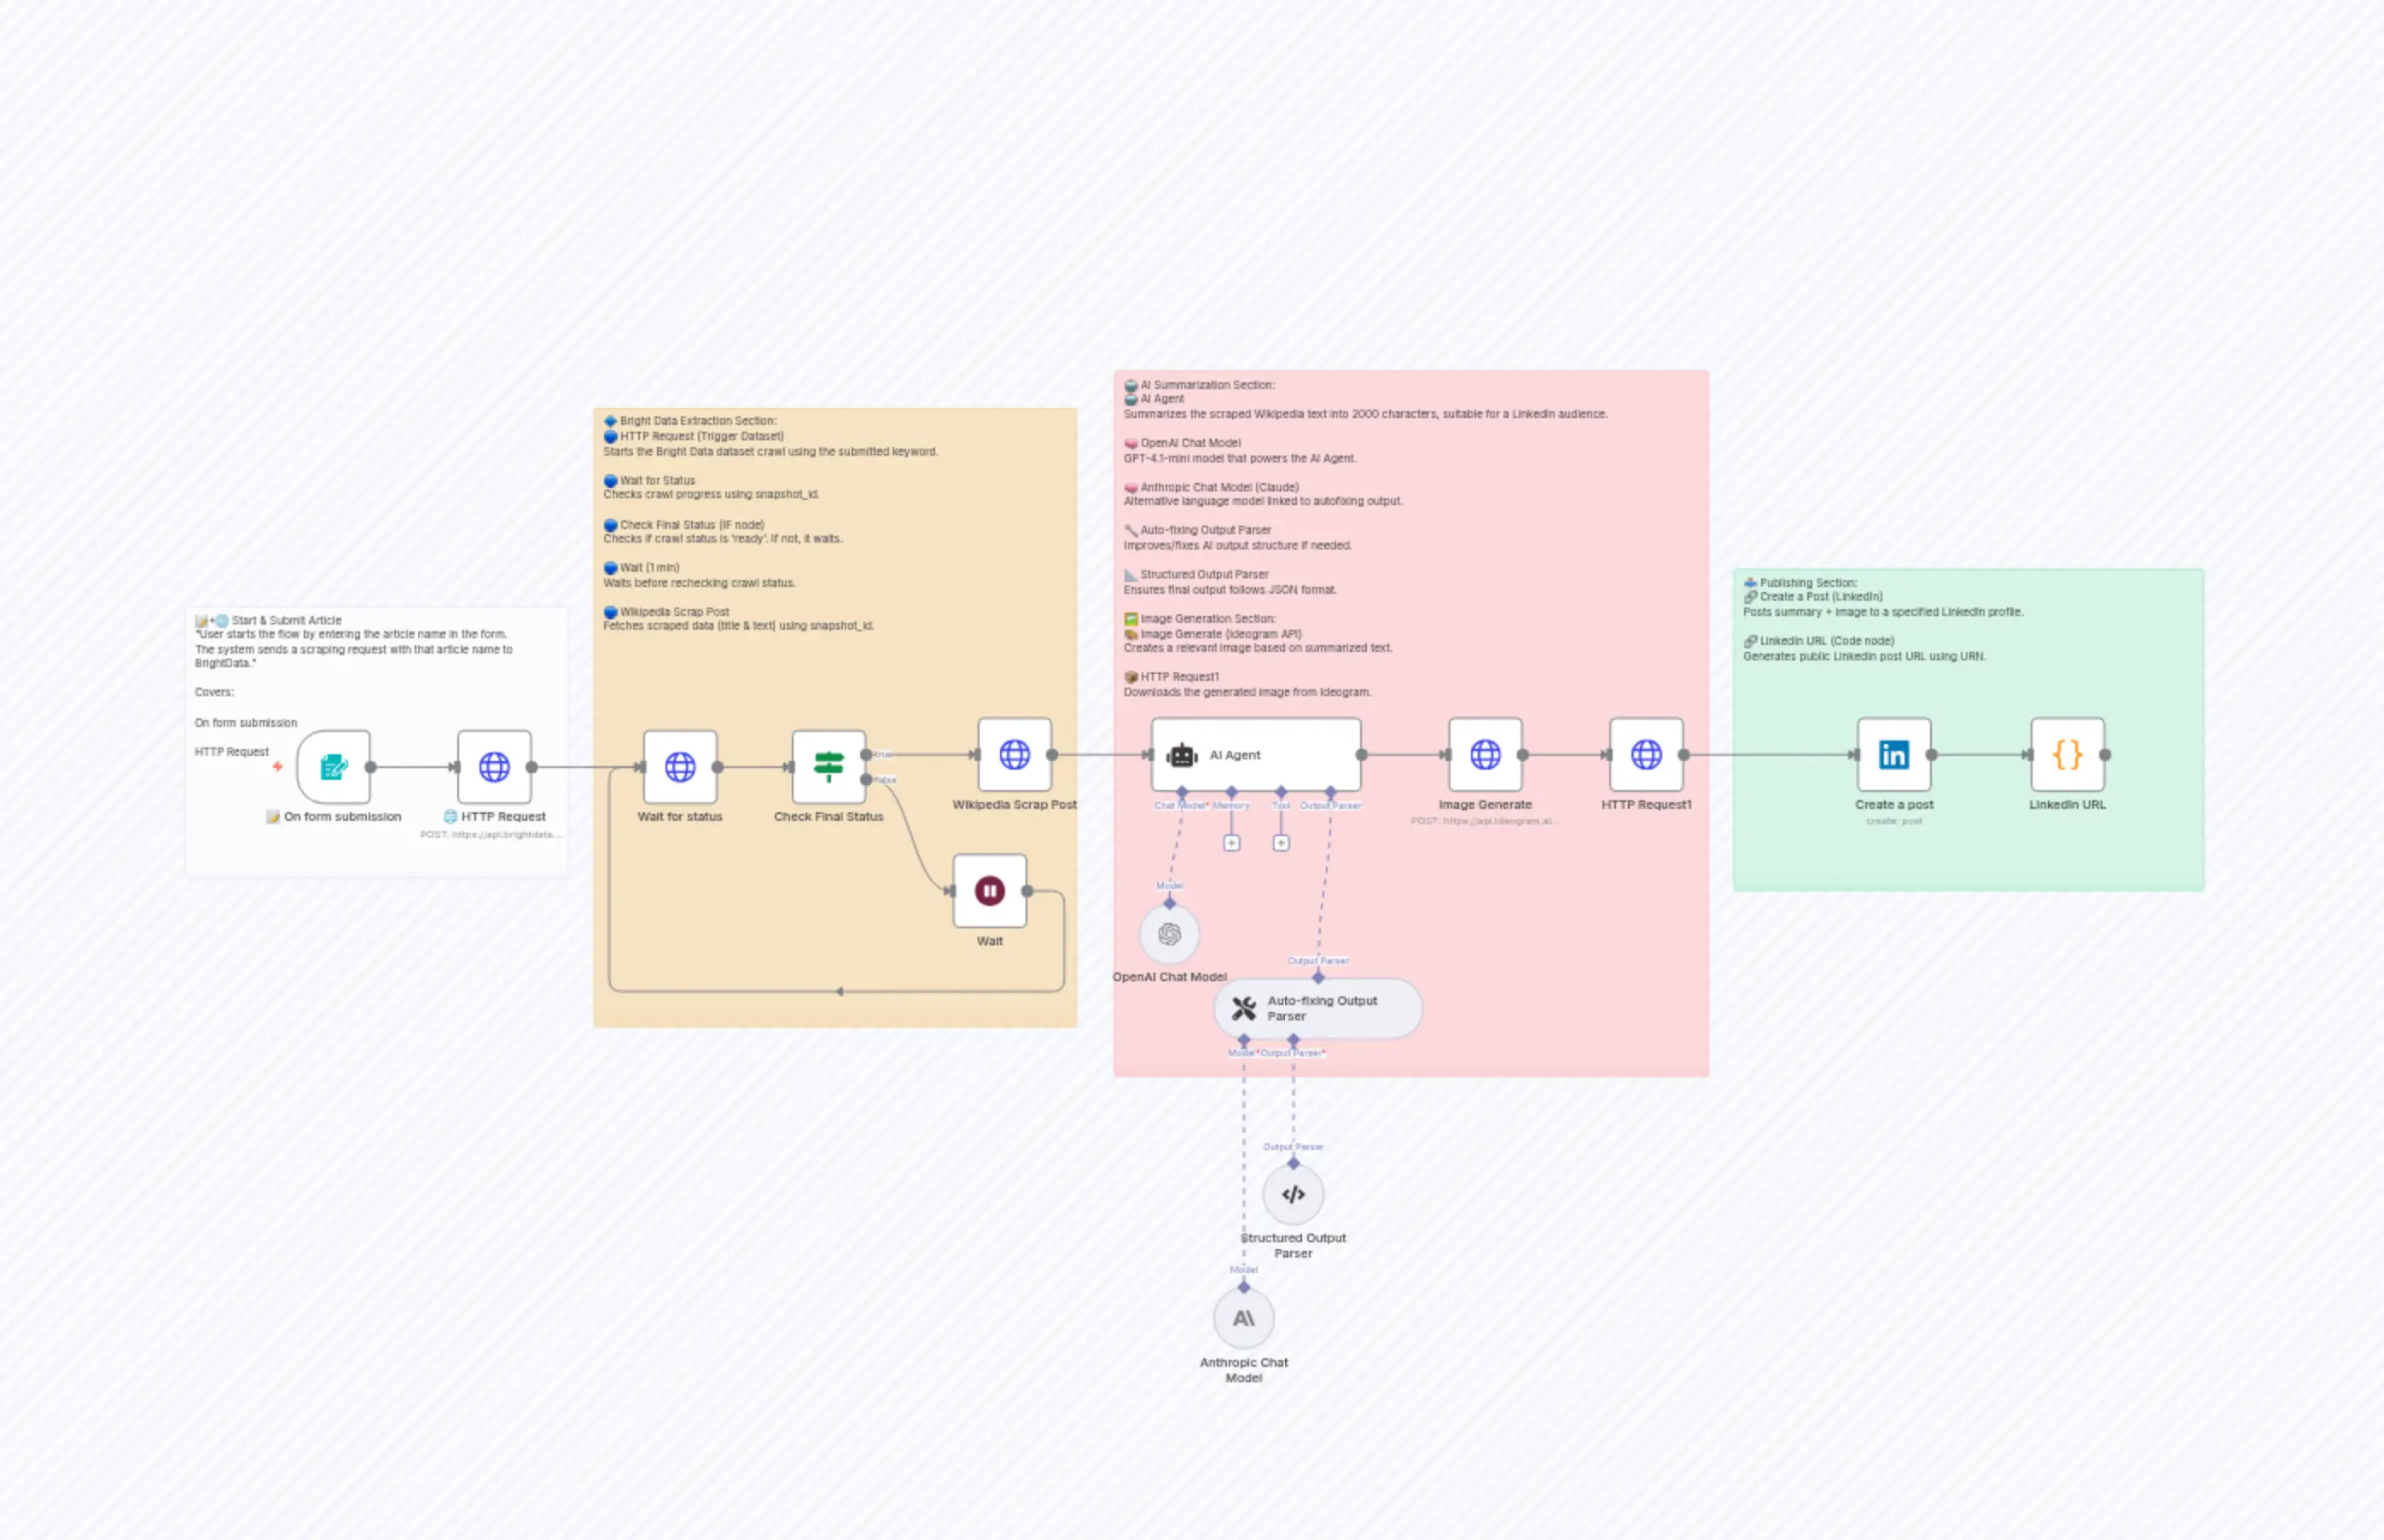Click the plus to add a Tool to AI Agent
Viewport: 2384px width, 1540px height.
pyautogui.click(x=1282, y=843)
